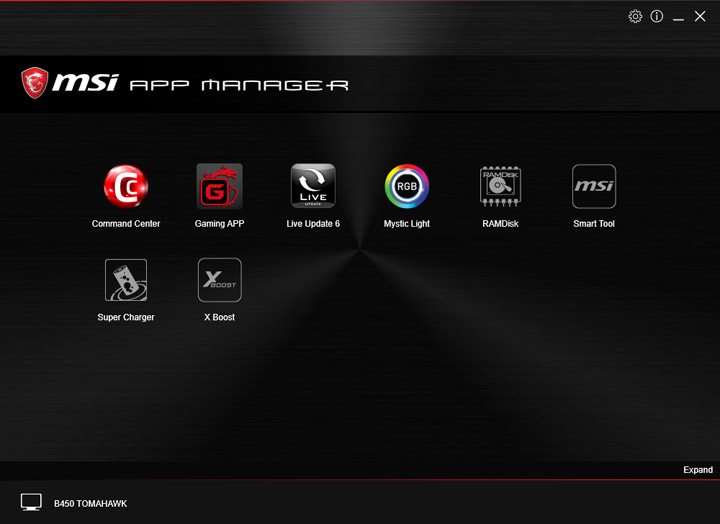This screenshot has width=720, height=524.
Task: Click the "Gaming APP" label text
Action: click(219, 224)
